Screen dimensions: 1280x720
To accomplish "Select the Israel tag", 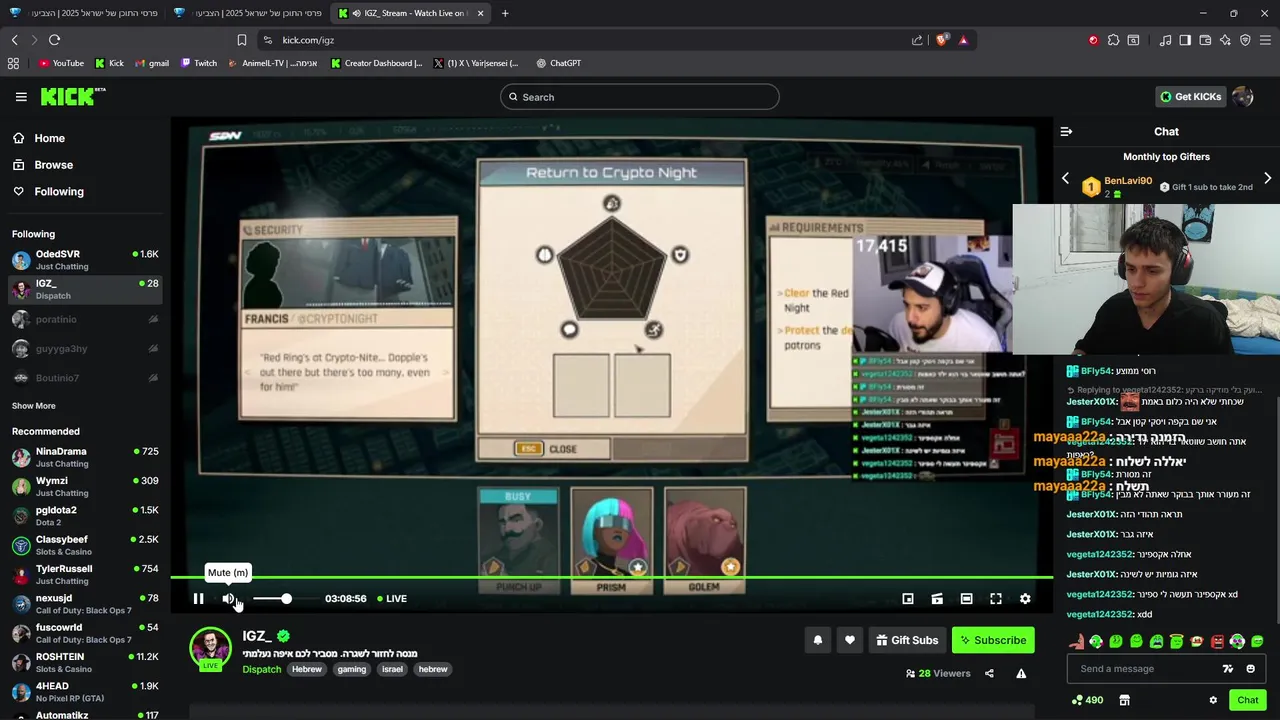I will (392, 669).
